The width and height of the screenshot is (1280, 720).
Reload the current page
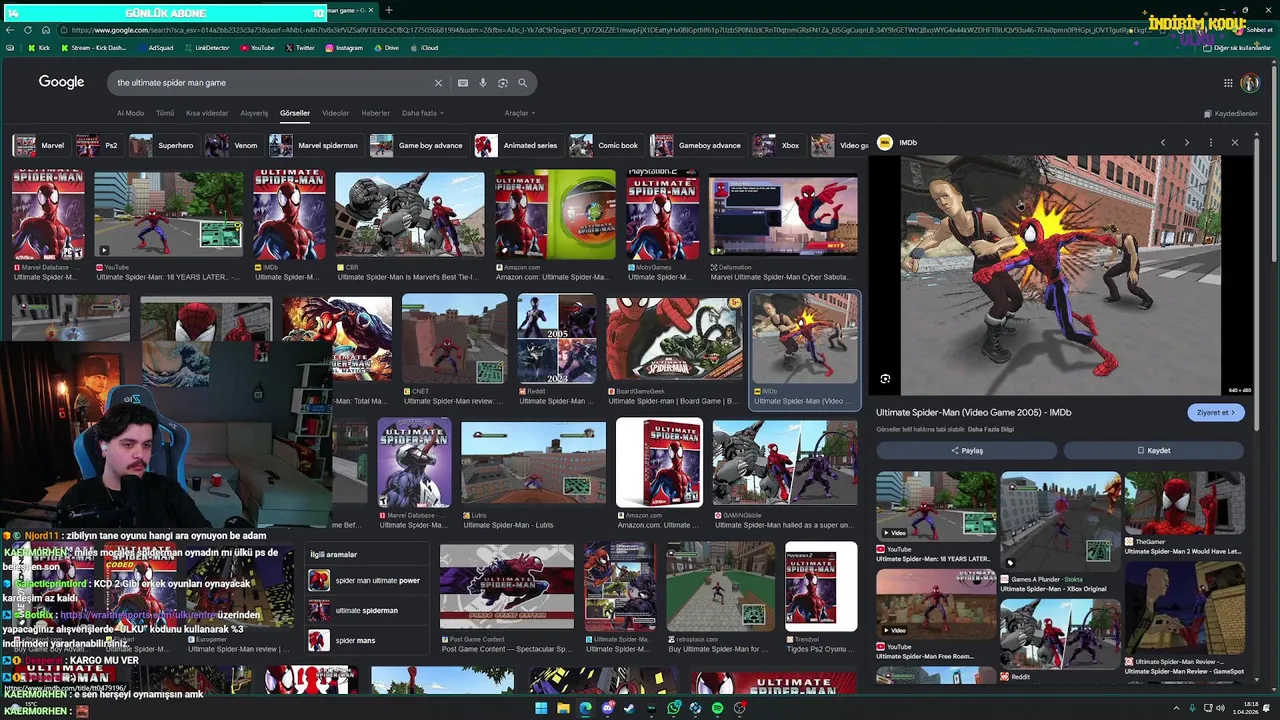click(27, 30)
